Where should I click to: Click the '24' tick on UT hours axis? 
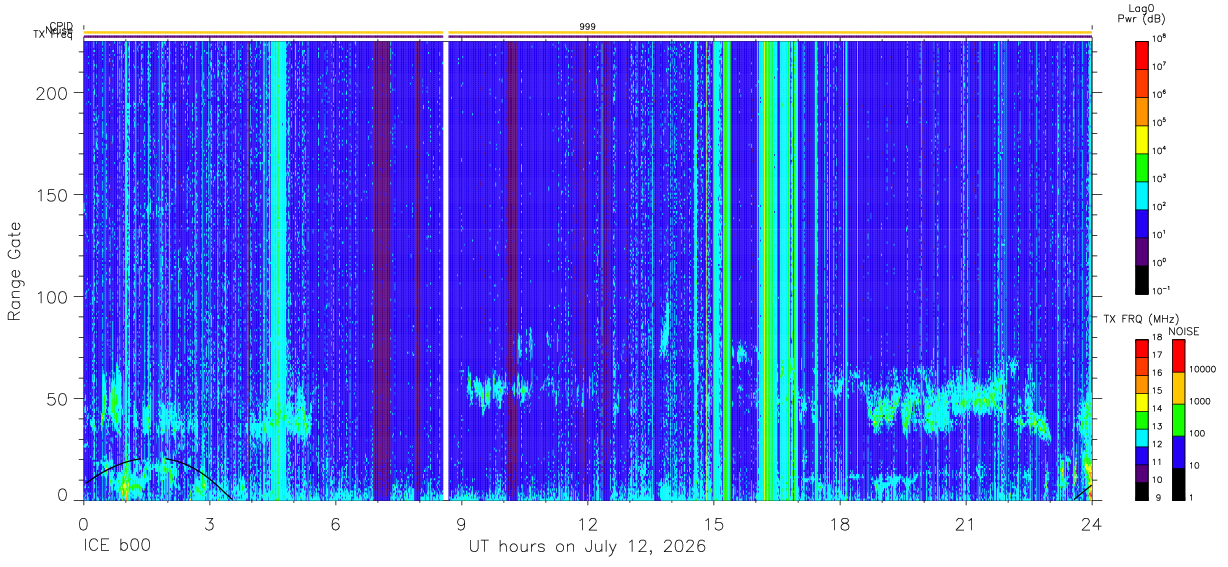[1091, 523]
